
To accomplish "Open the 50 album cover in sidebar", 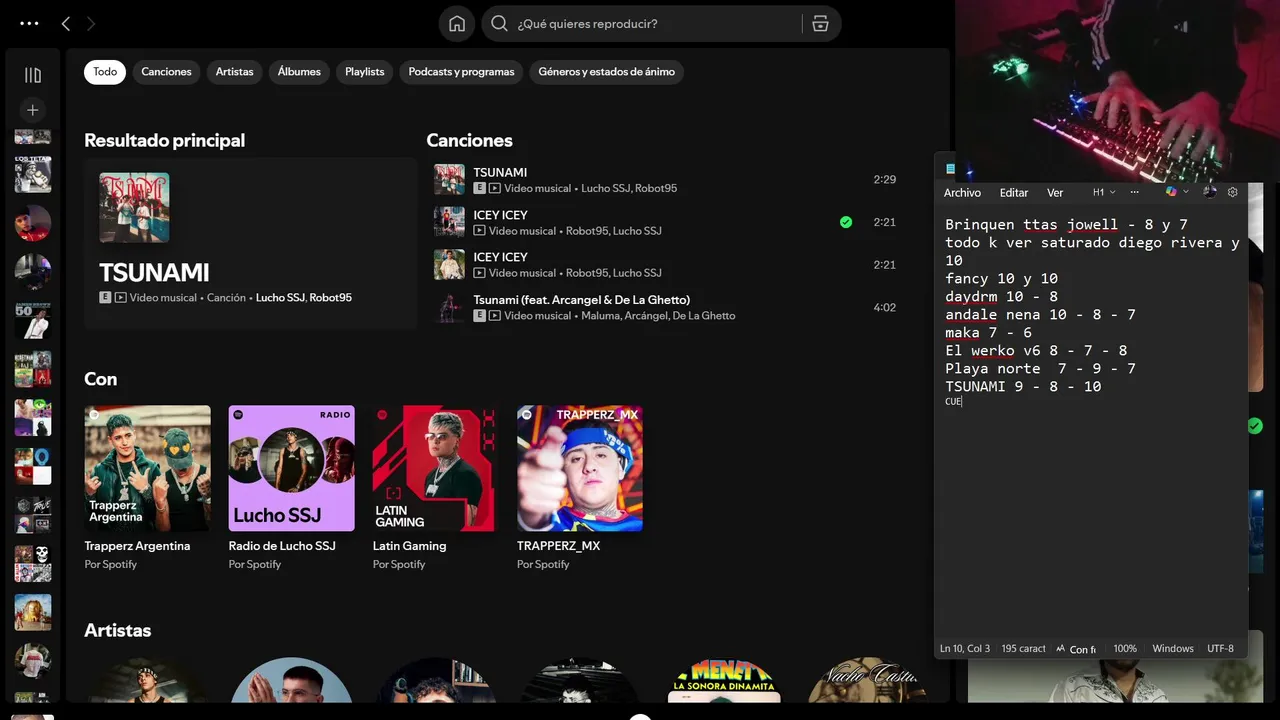I will tap(33, 320).
